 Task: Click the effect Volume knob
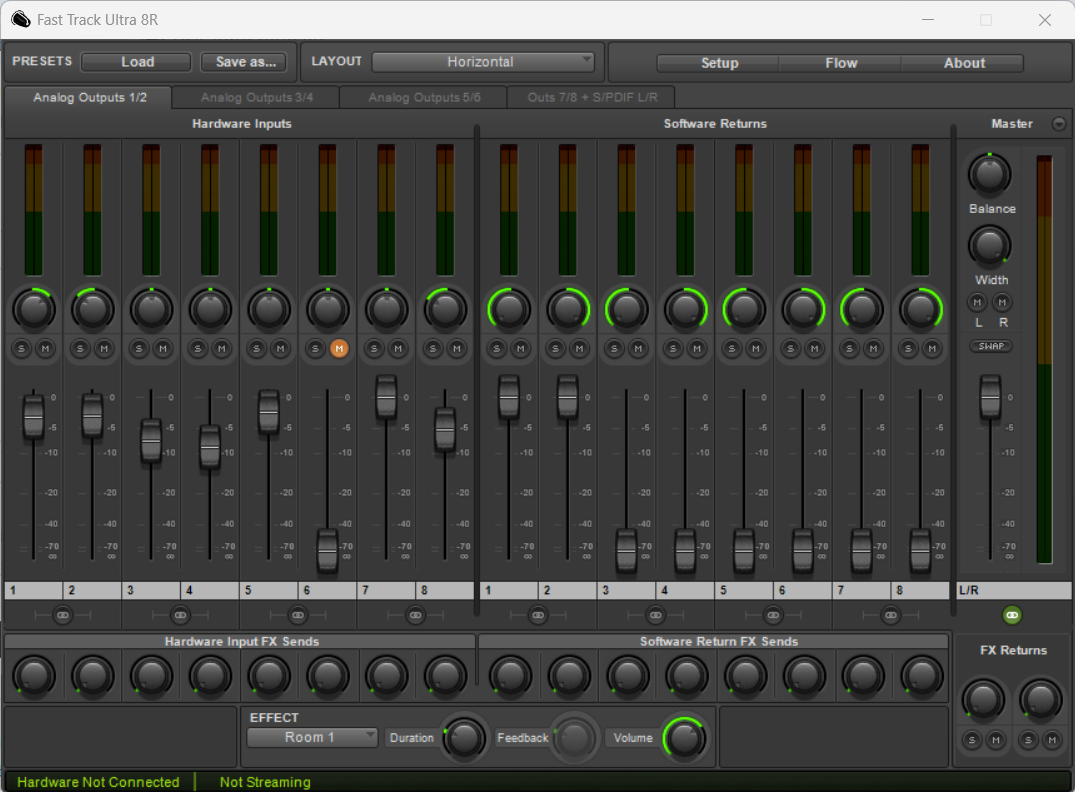coord(684,738)
